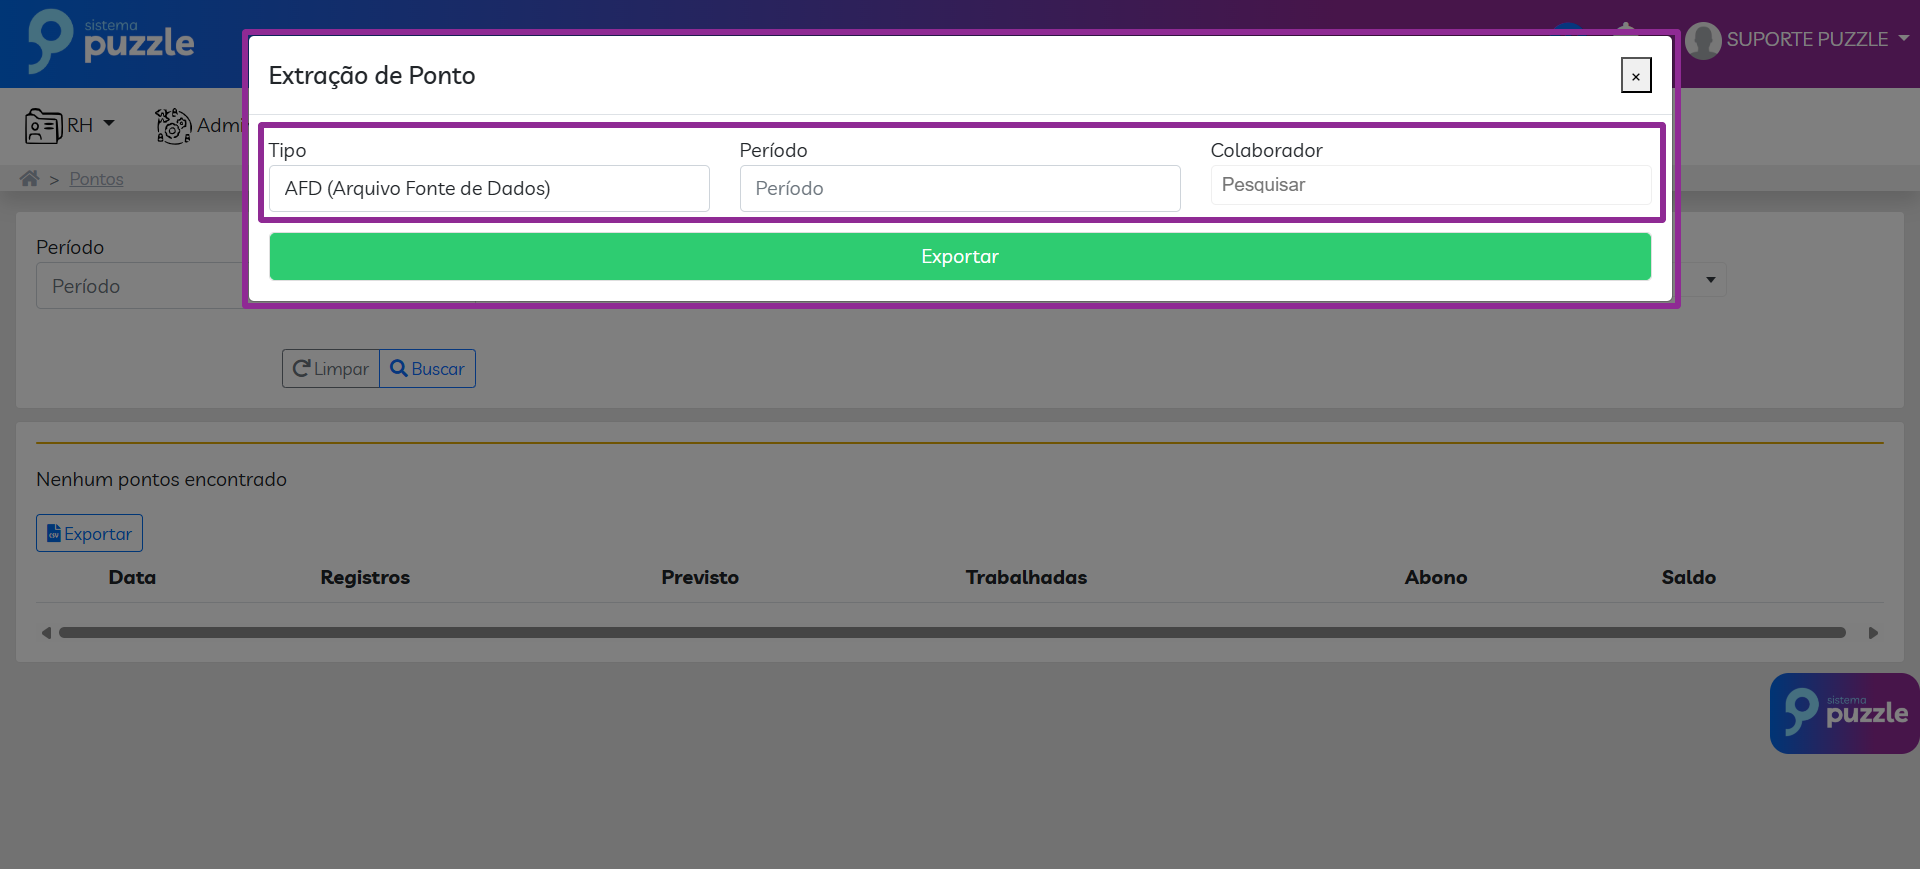The width and height of the screenshot is (1920, 869).
Task: Click the floating Puzzle badge at bottom right
Action: [1843, 713]
